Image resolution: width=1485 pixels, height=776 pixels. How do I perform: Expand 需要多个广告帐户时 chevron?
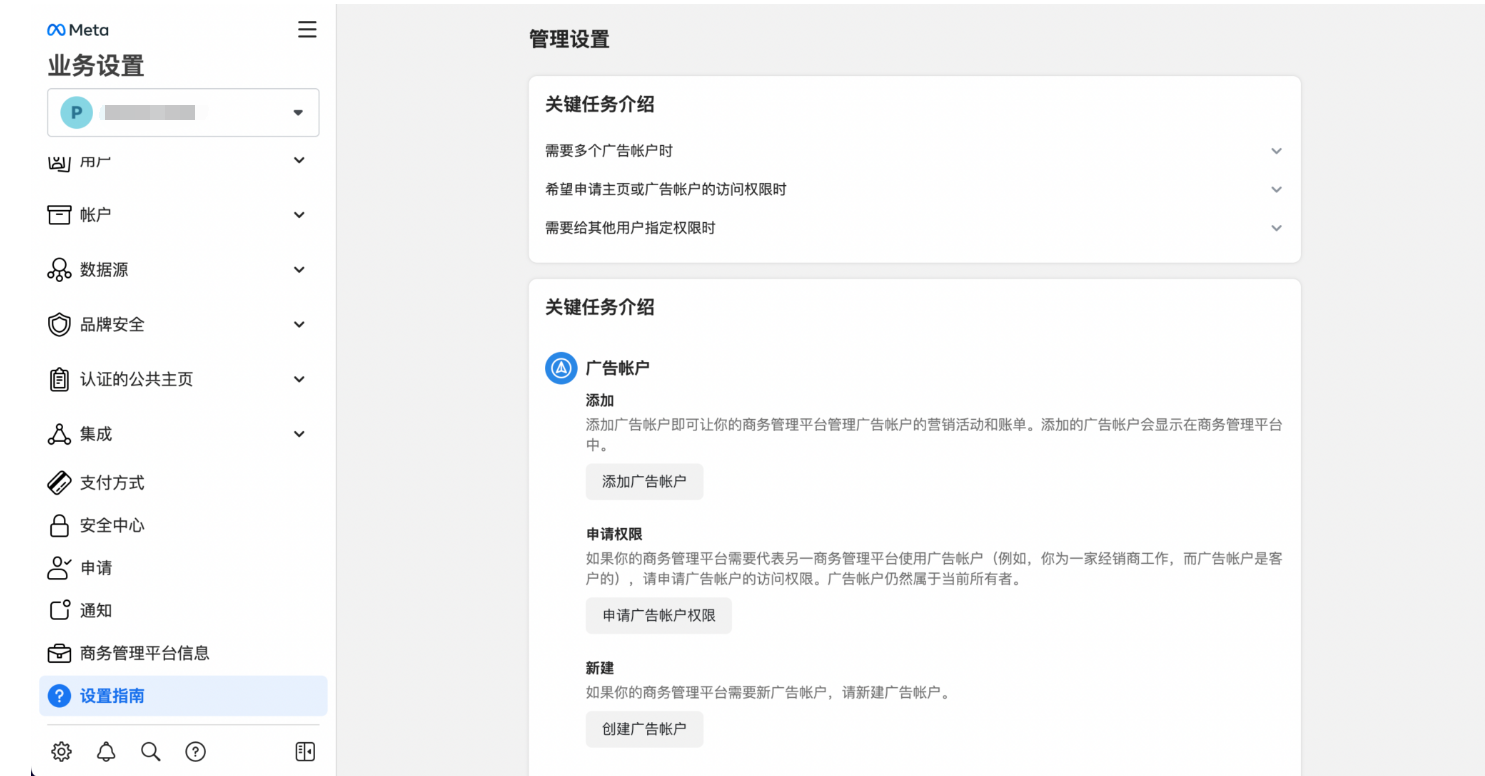pos(1276,151)
